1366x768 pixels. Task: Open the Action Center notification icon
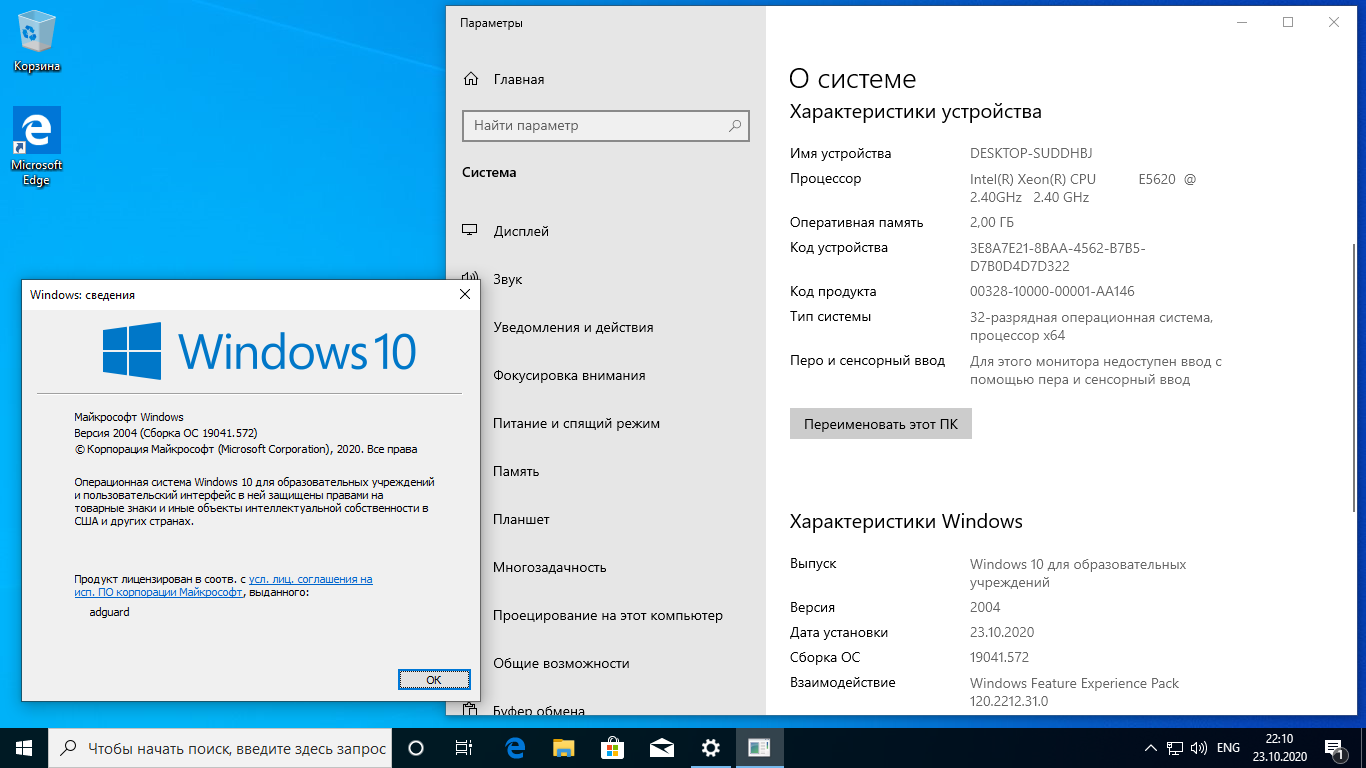point(1333,748)
